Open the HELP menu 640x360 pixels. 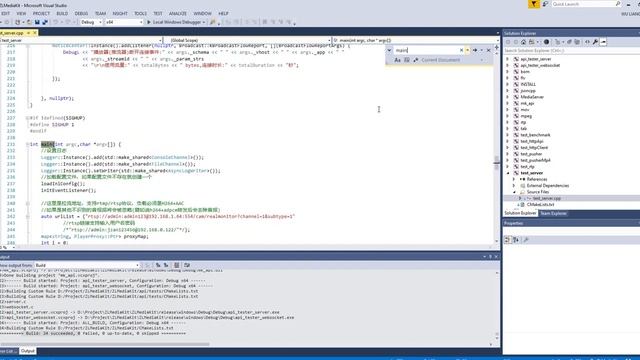[223, 13]
